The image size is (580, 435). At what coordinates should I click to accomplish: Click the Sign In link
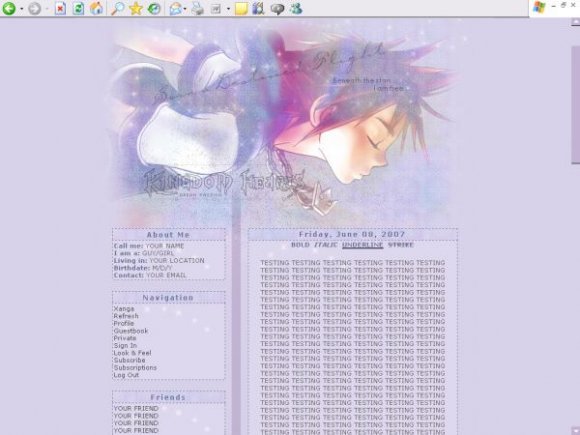tap(125, 345)
